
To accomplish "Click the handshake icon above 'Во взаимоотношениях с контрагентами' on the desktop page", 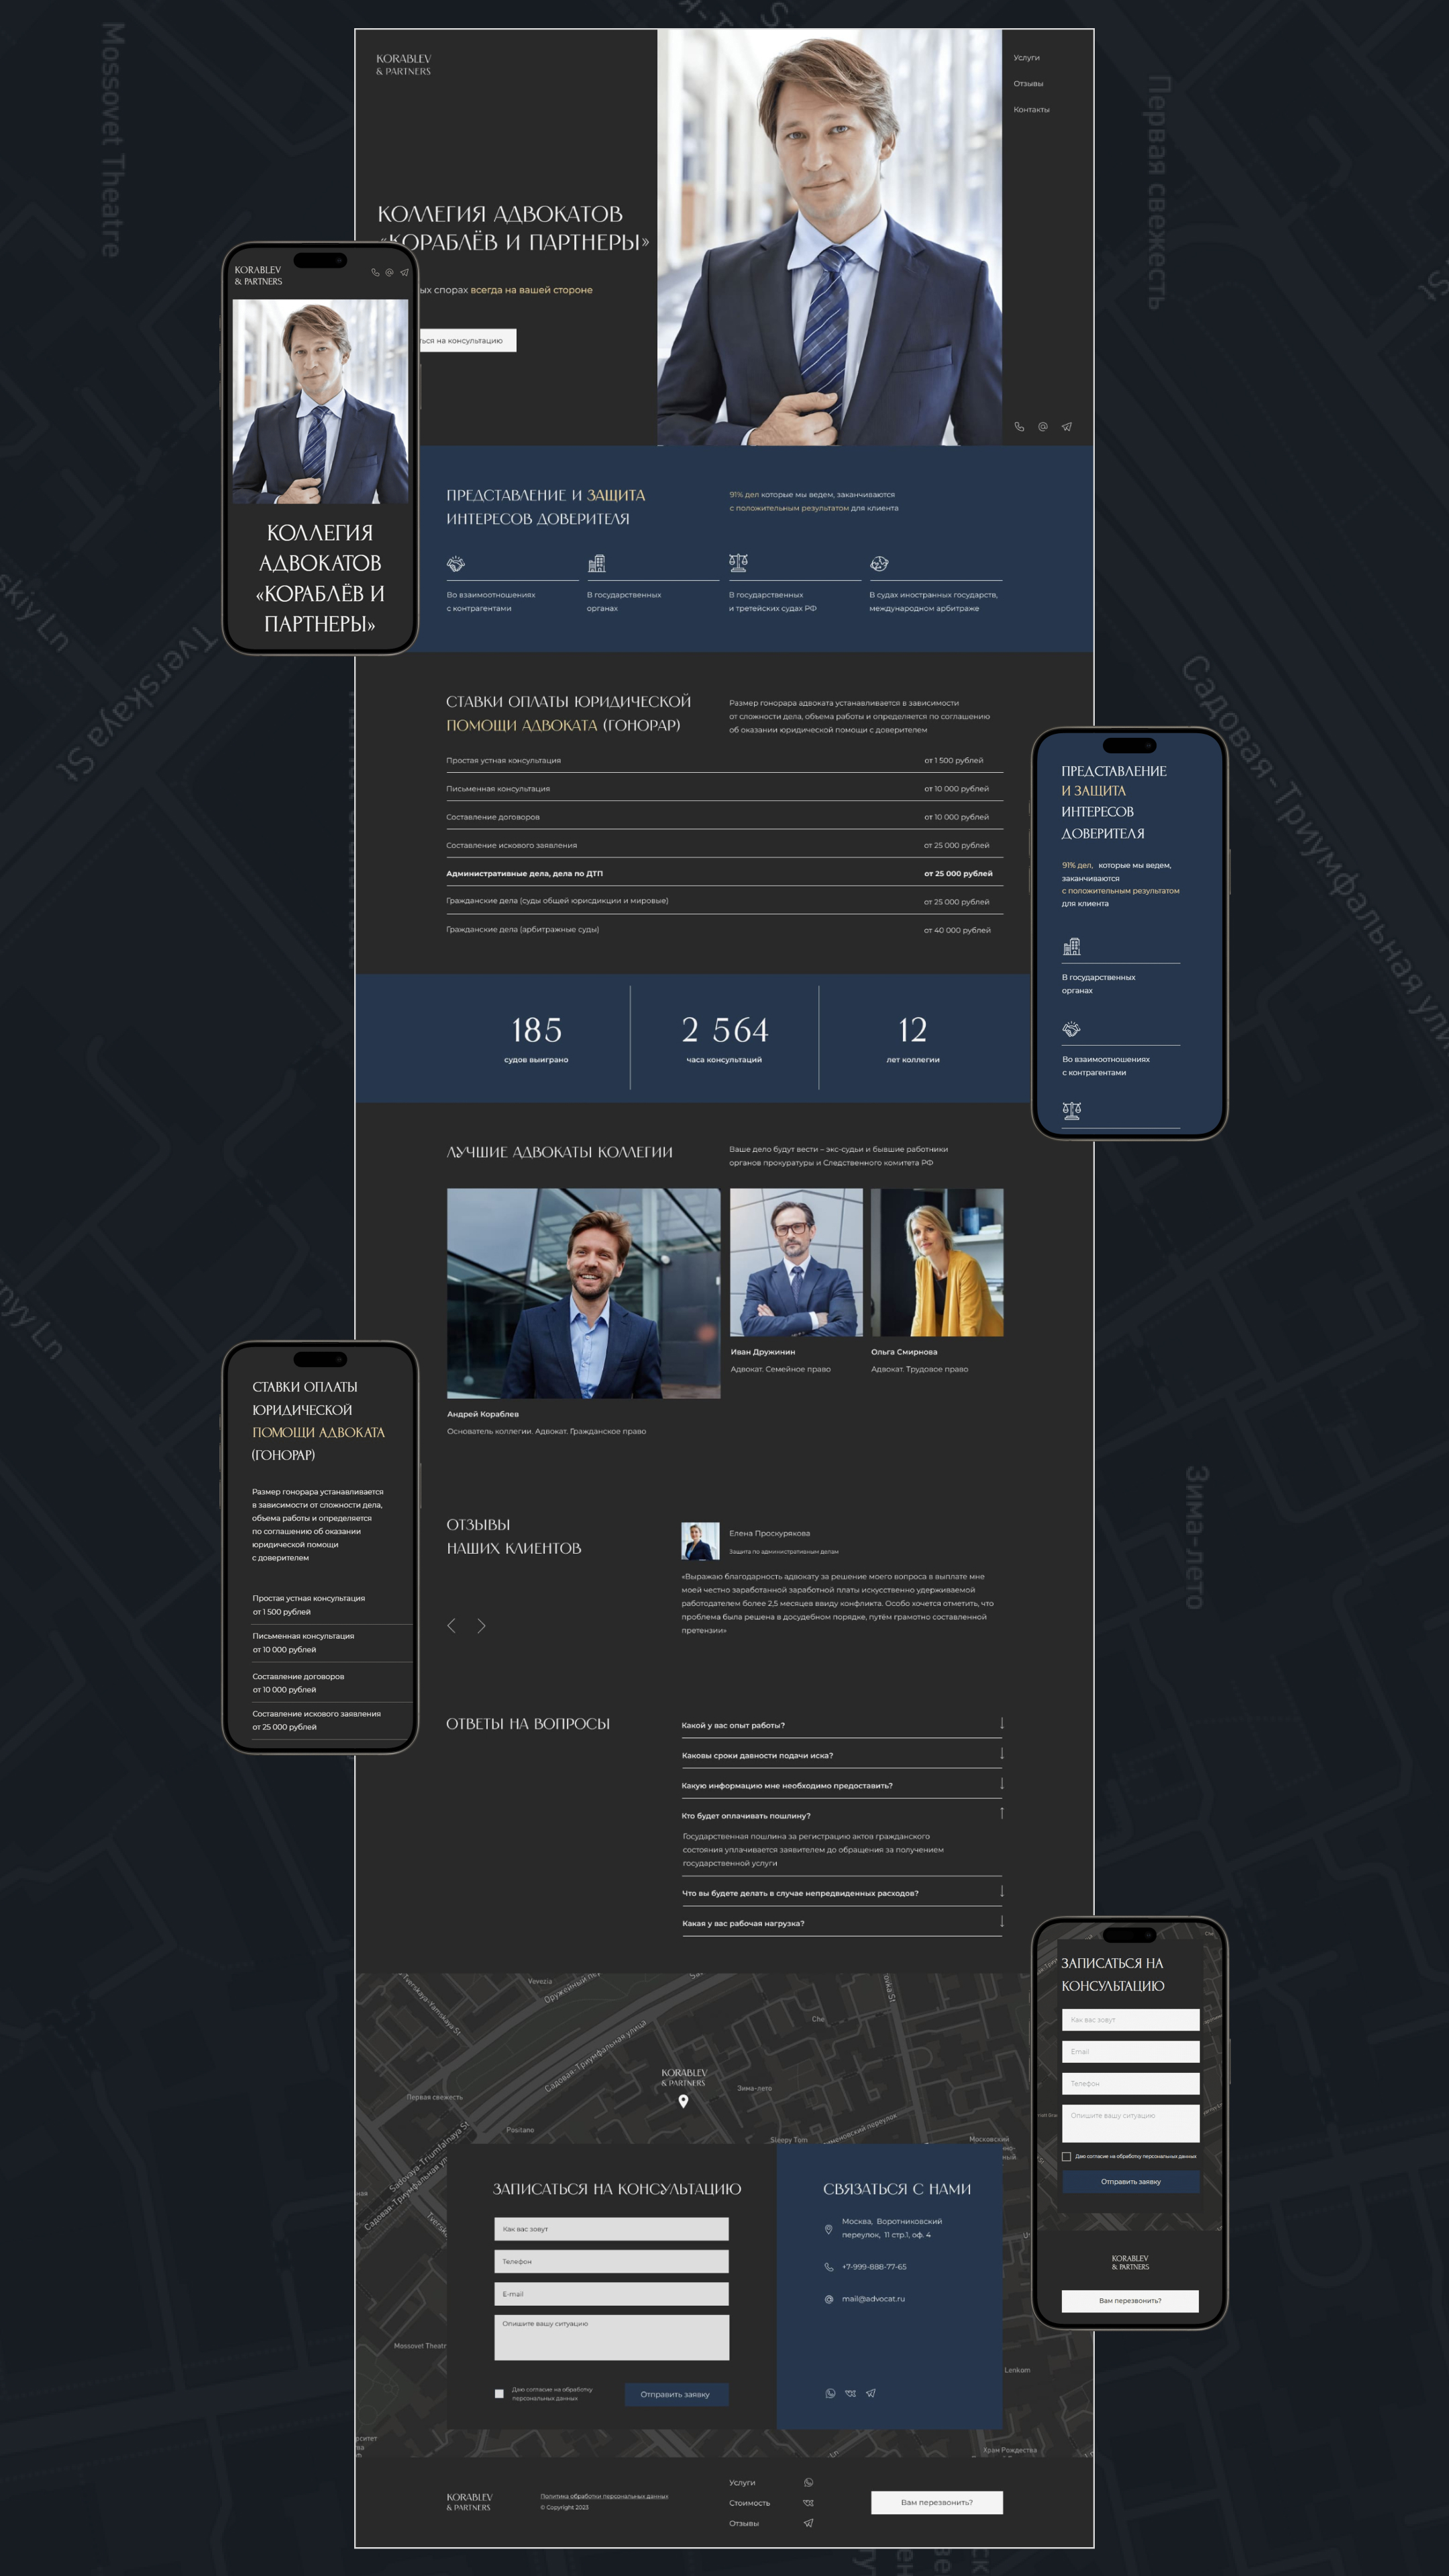I will point(455,564).
